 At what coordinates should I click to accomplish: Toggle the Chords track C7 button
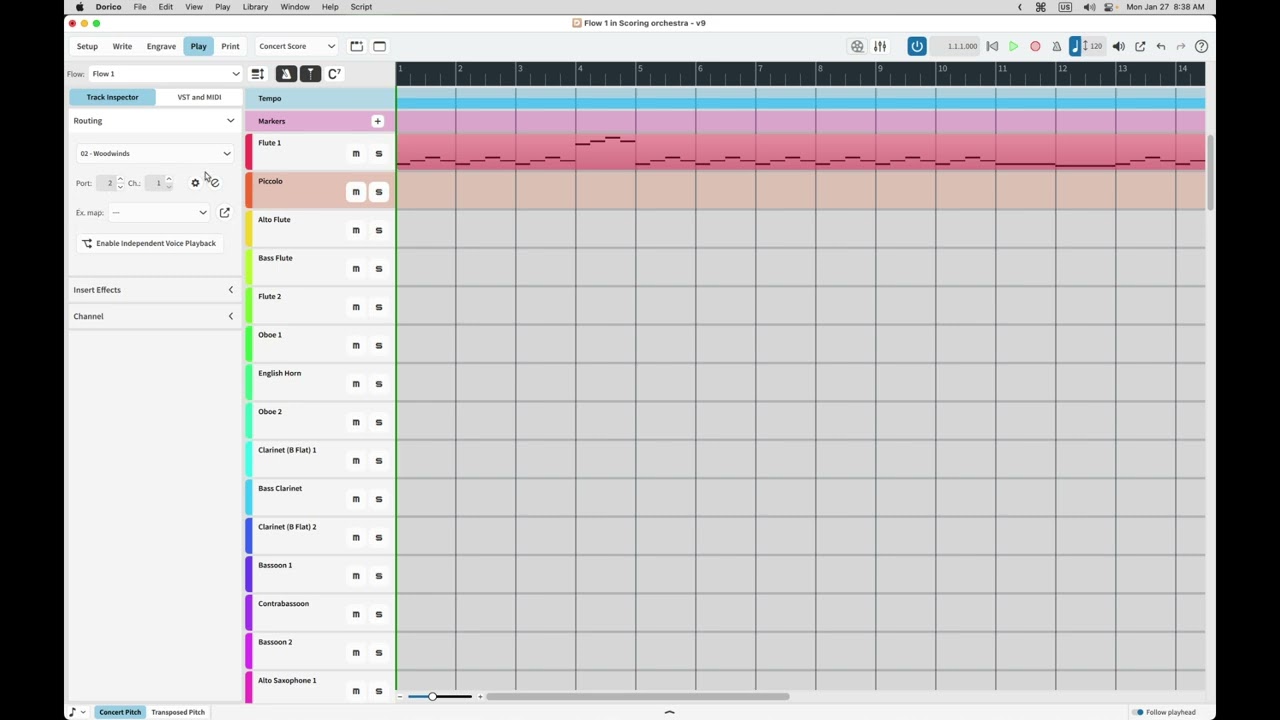pyautogui.click(x=334, y=74)
